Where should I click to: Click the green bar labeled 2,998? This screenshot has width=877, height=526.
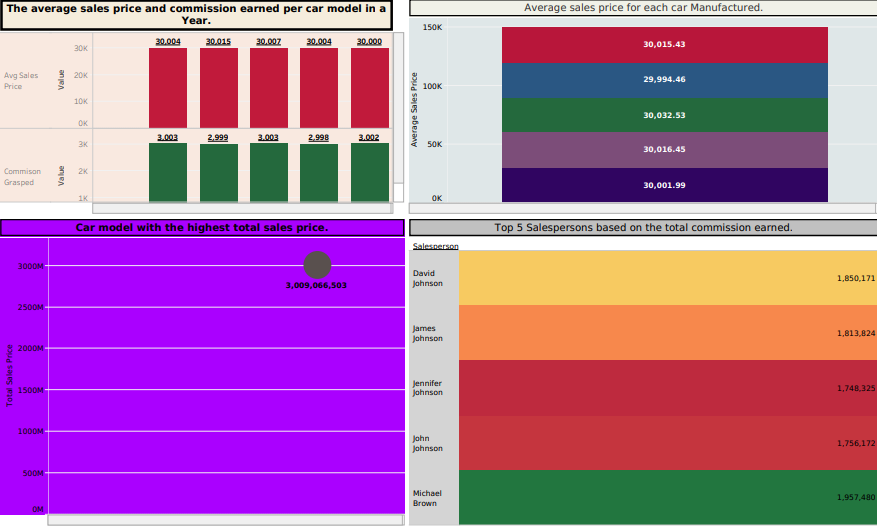tap(319, 172)
